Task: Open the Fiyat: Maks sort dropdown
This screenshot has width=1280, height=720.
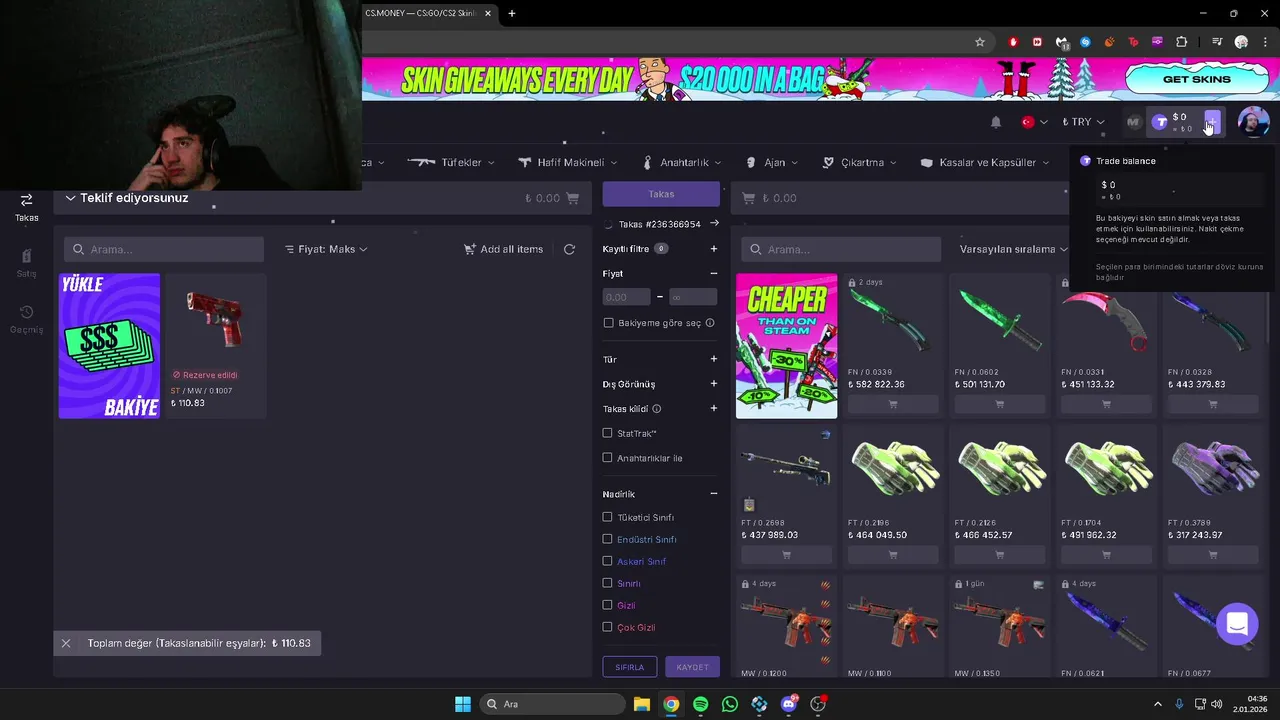Action: click(326, 249)
